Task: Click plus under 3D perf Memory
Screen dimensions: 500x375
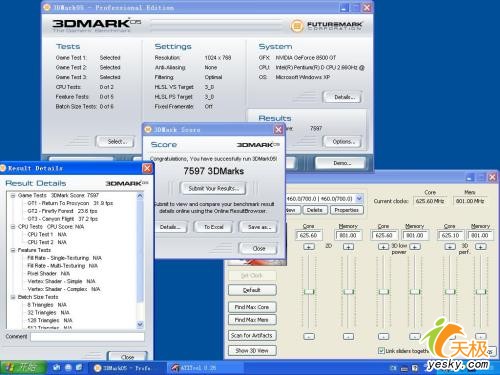Action: click(480, 247)
